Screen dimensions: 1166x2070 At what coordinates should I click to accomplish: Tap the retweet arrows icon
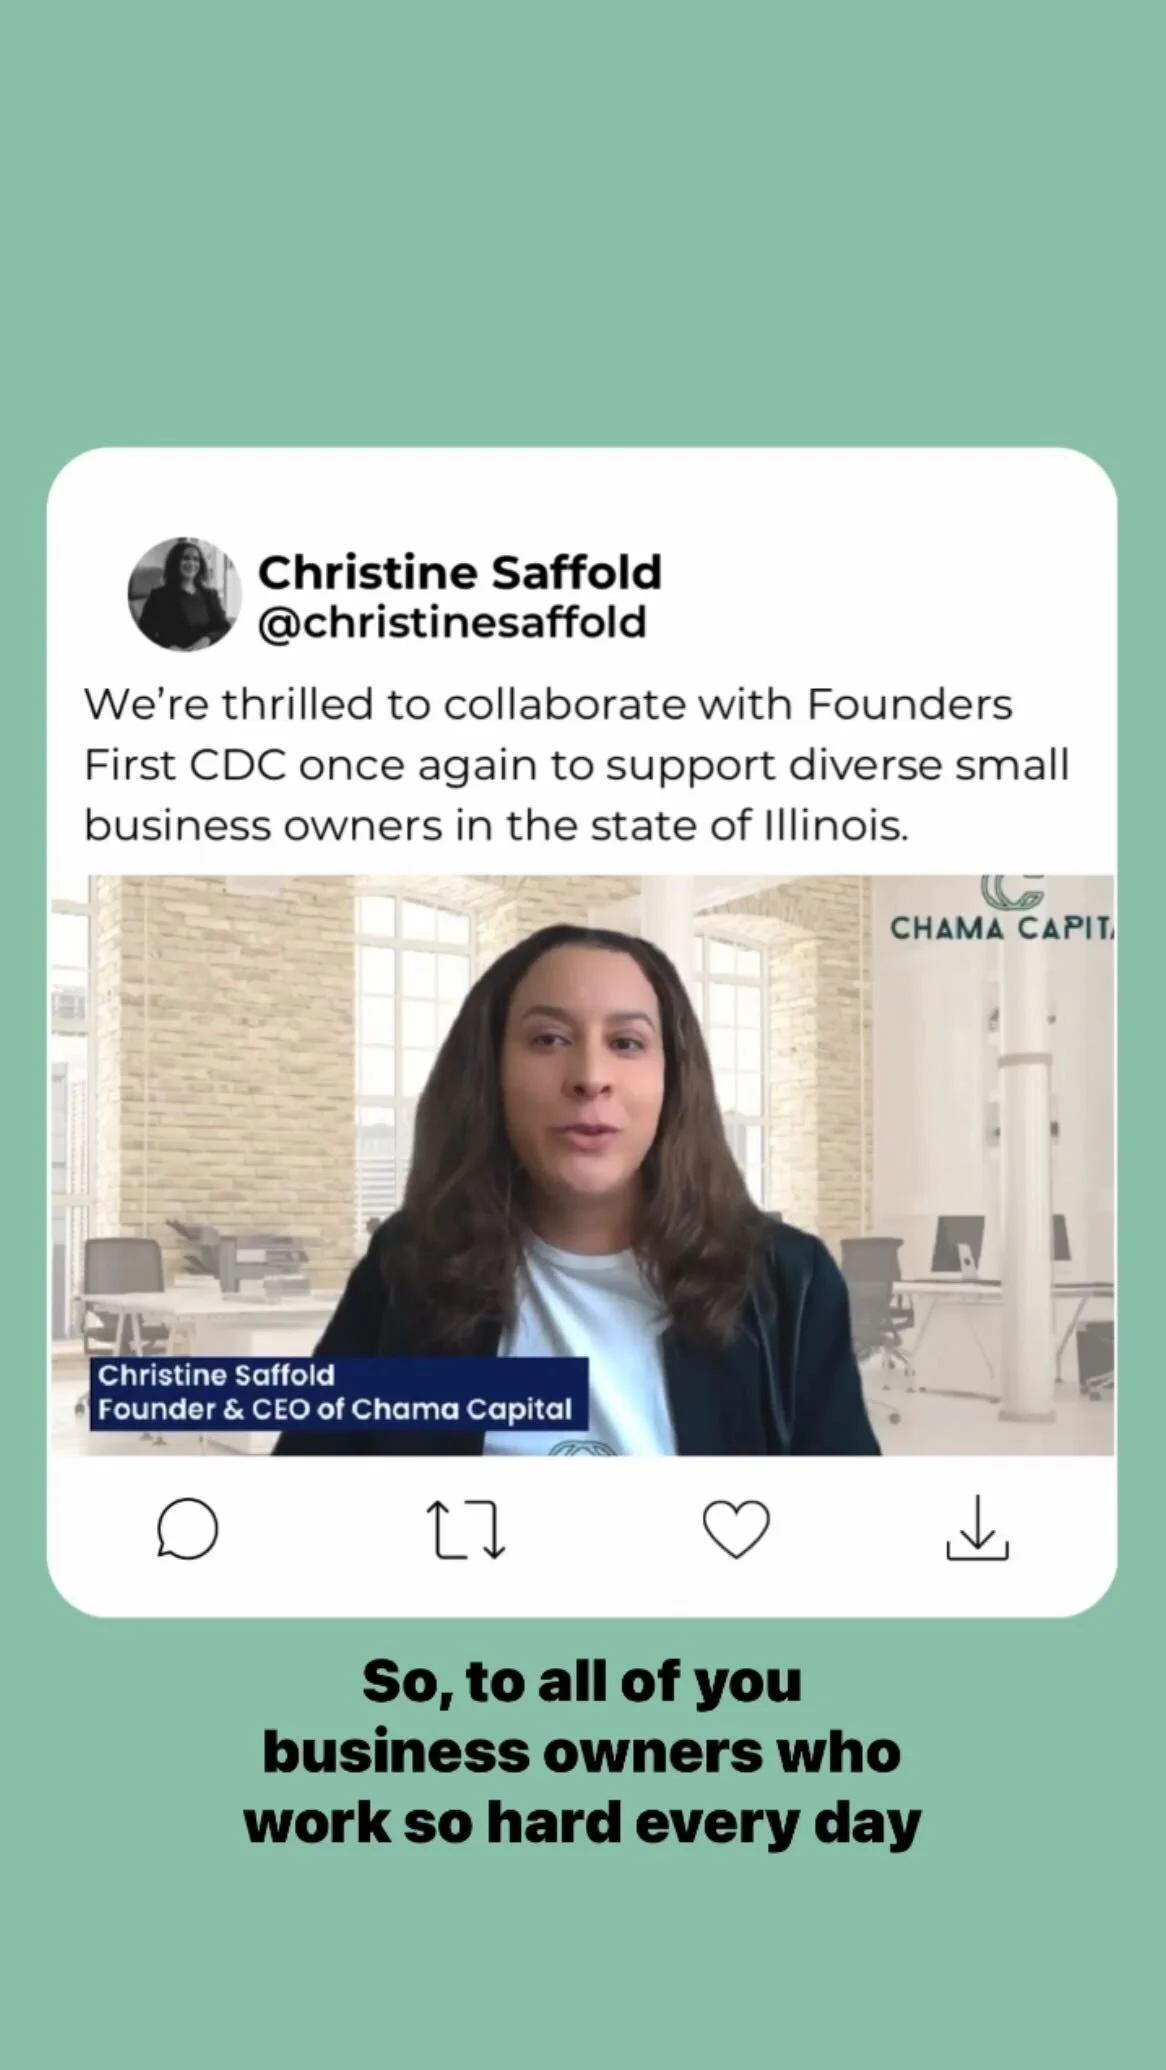pos(466,1529)
